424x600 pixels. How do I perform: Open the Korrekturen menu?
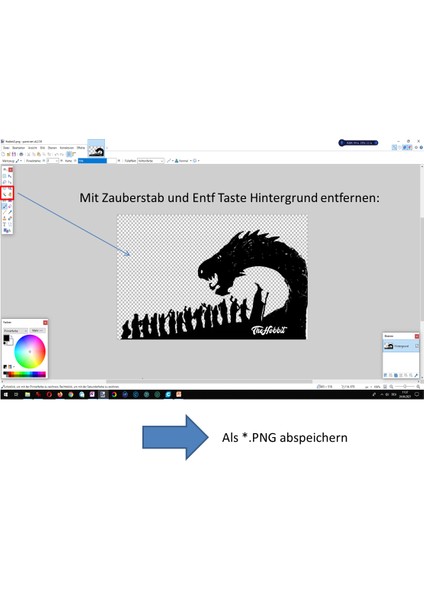pyautogui.click(x=67, y=148)
